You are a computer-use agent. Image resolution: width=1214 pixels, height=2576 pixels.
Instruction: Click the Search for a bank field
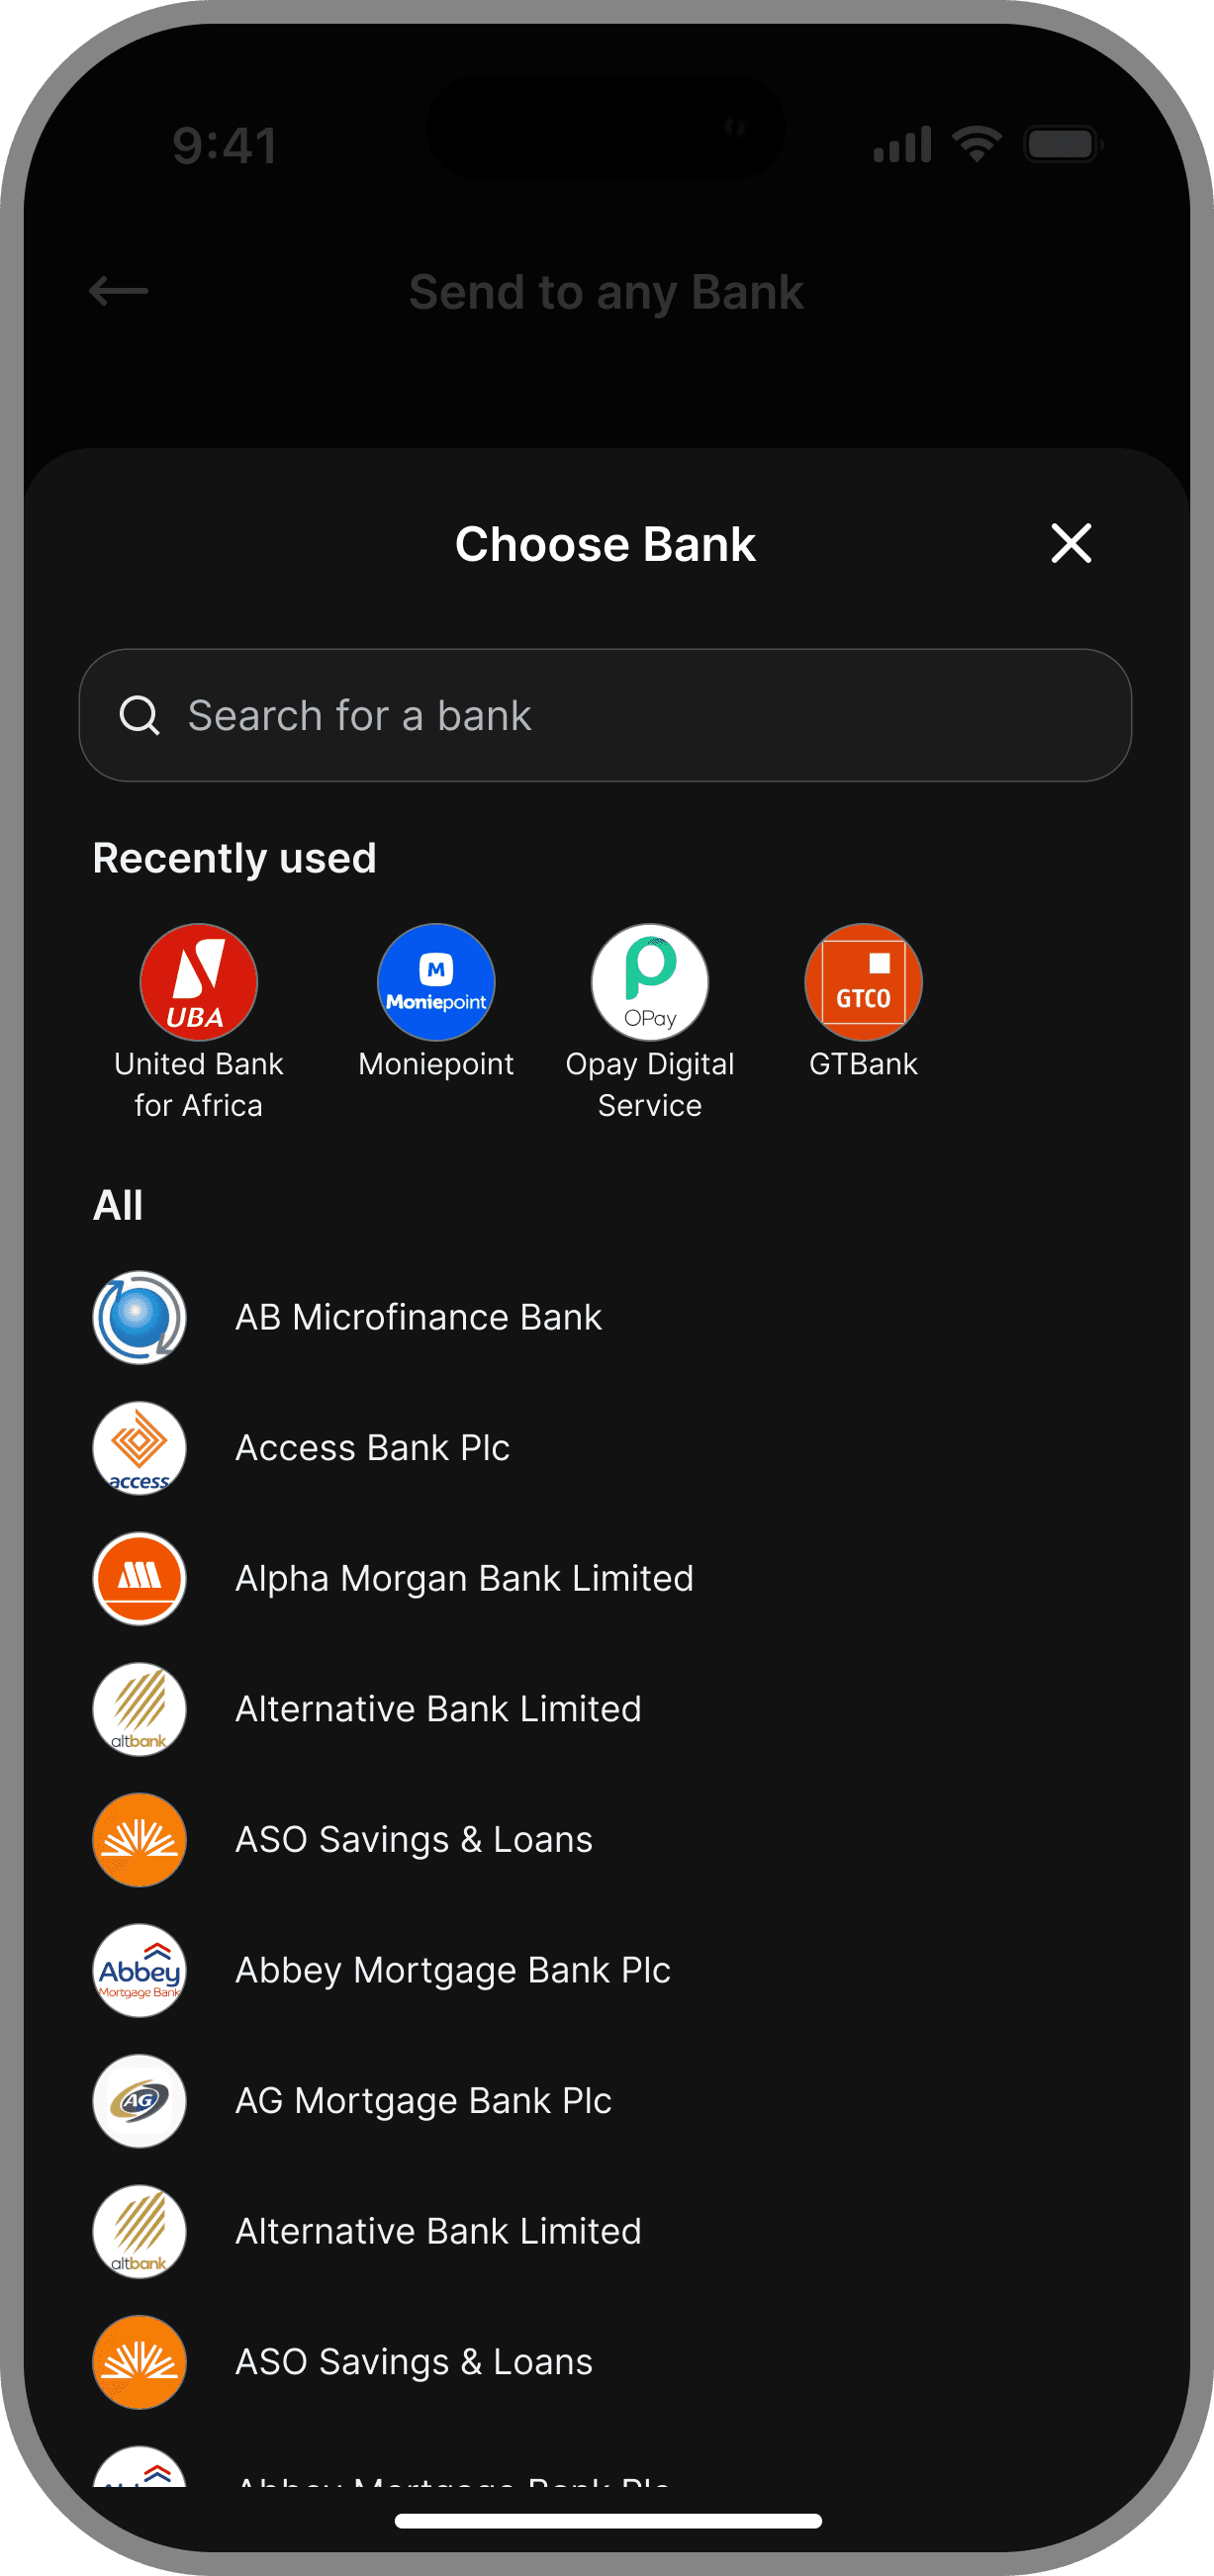coord(605,715)
